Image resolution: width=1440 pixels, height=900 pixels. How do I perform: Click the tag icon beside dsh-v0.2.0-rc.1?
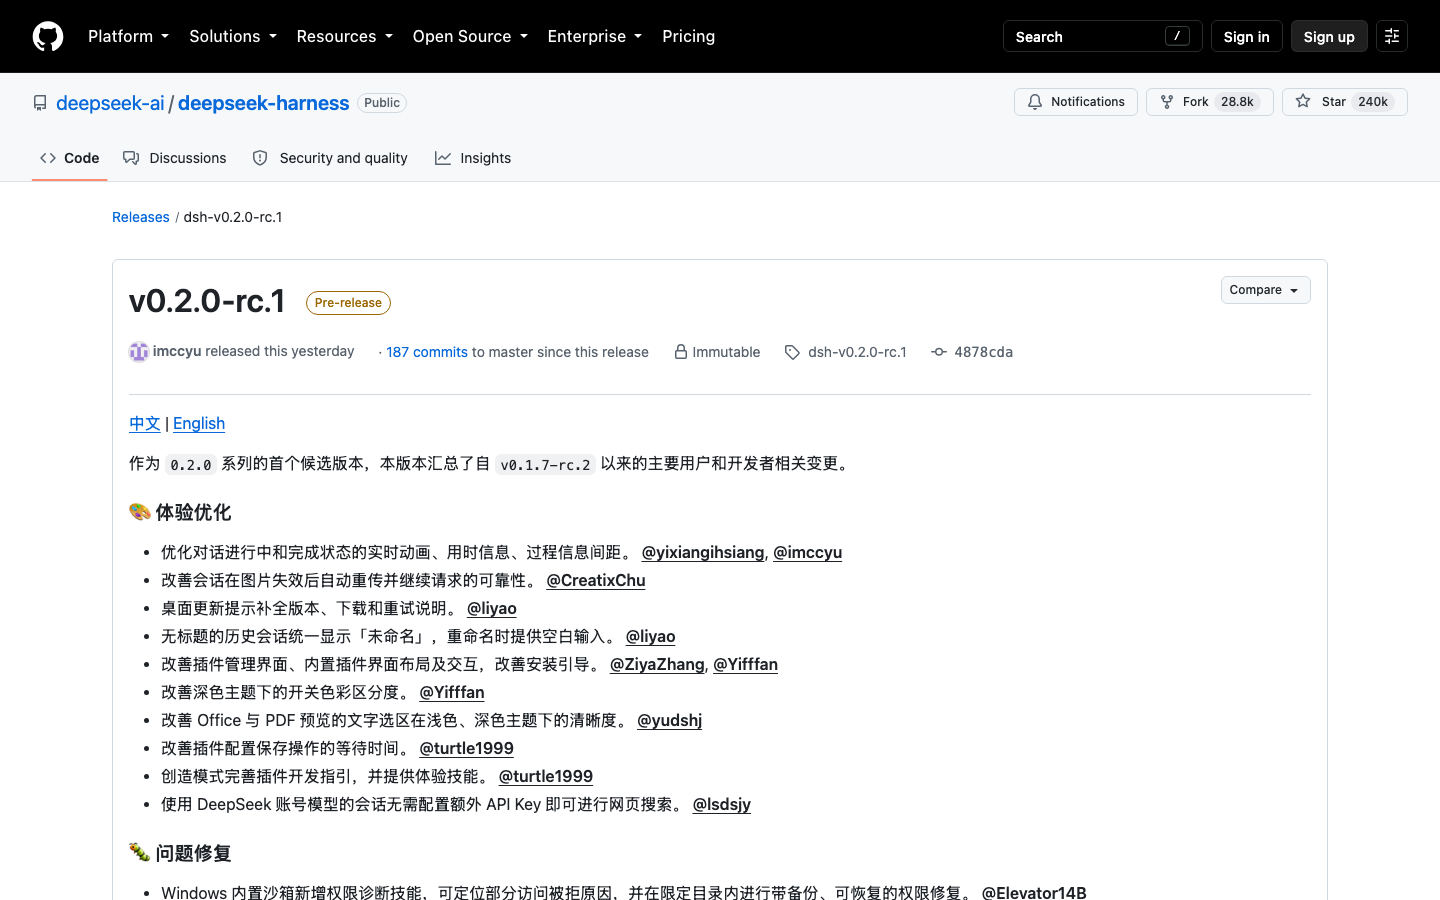point(792,352)
